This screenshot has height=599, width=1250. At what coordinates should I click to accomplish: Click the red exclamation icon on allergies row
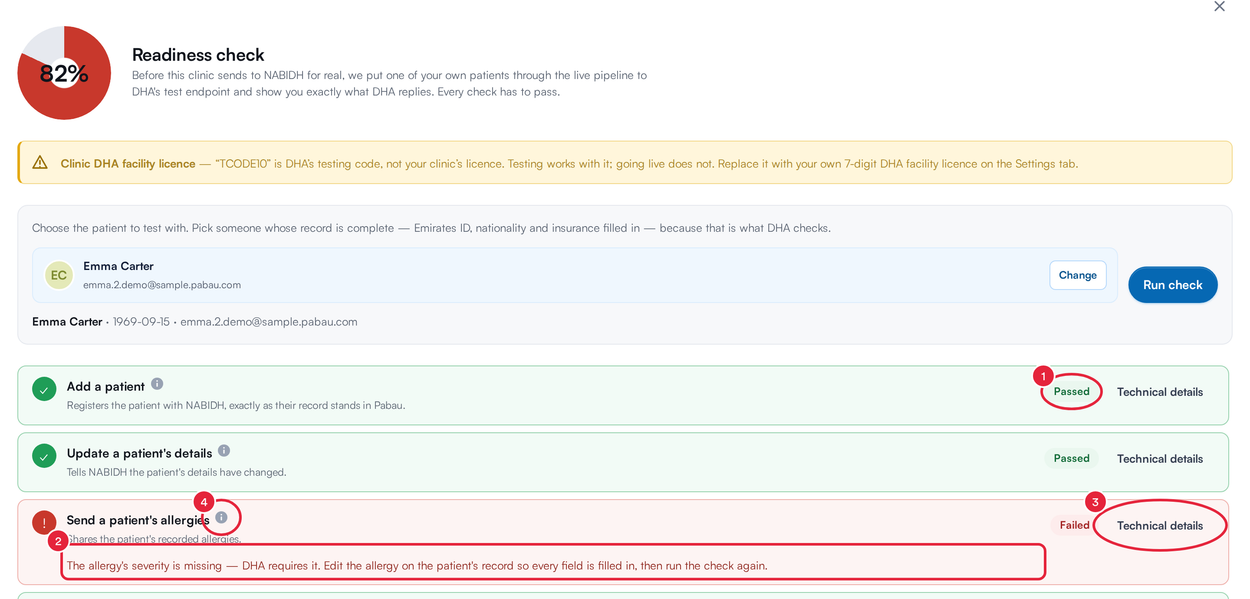click(x=44, y=523)
